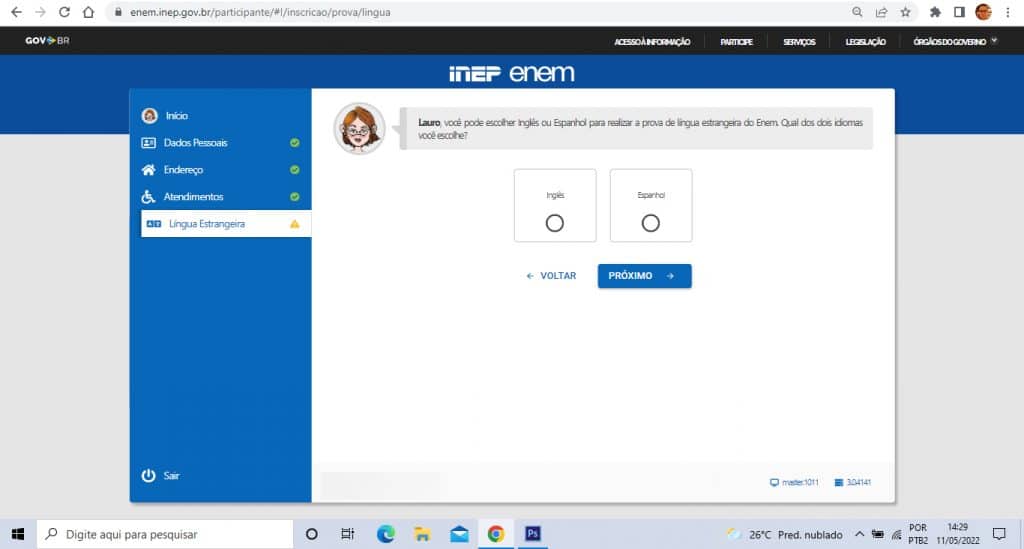Expand ÓRGÃOS DO GOVERNO dropdown
The width and height of the screenshot is (1024, 549).
(x=955, y=41)
